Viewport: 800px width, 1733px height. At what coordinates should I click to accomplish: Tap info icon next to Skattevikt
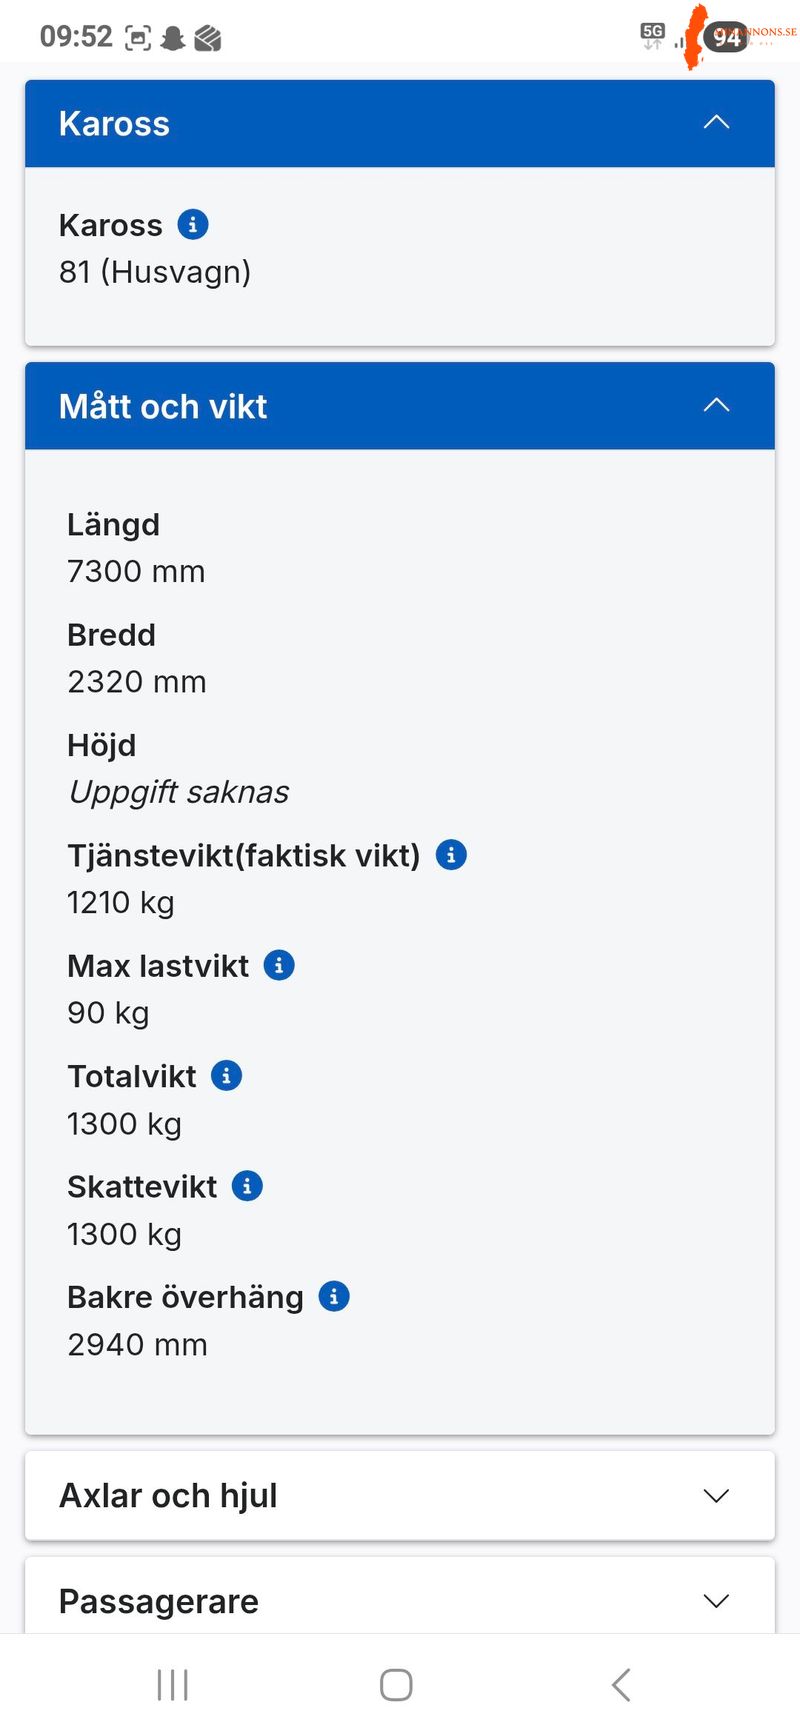245,1185
